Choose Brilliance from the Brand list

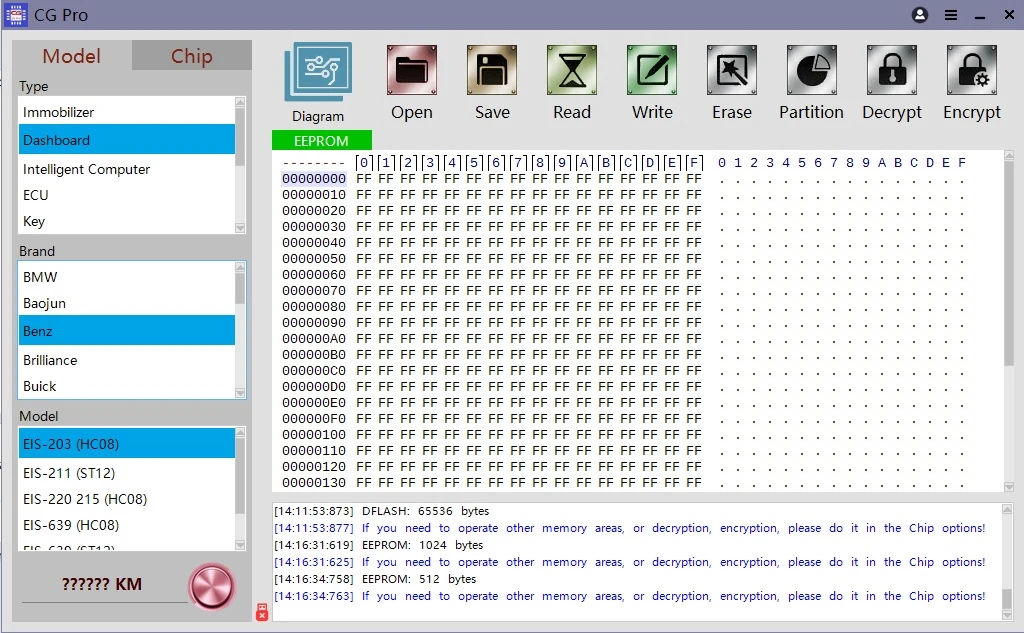pyautogui.click(x=127, y=360)
